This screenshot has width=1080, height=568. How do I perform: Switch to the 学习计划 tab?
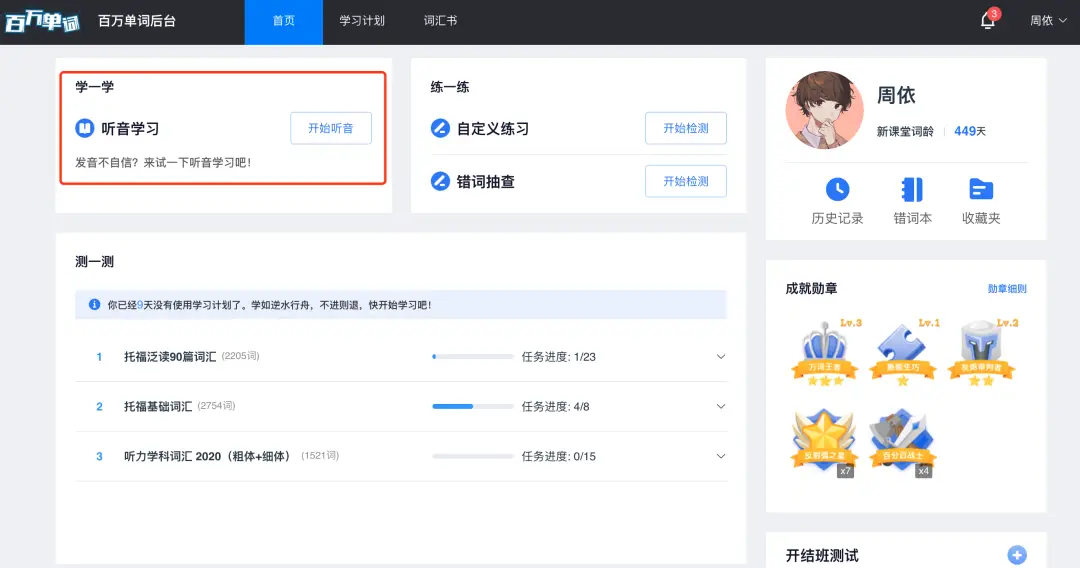click(x=362, y=21)
